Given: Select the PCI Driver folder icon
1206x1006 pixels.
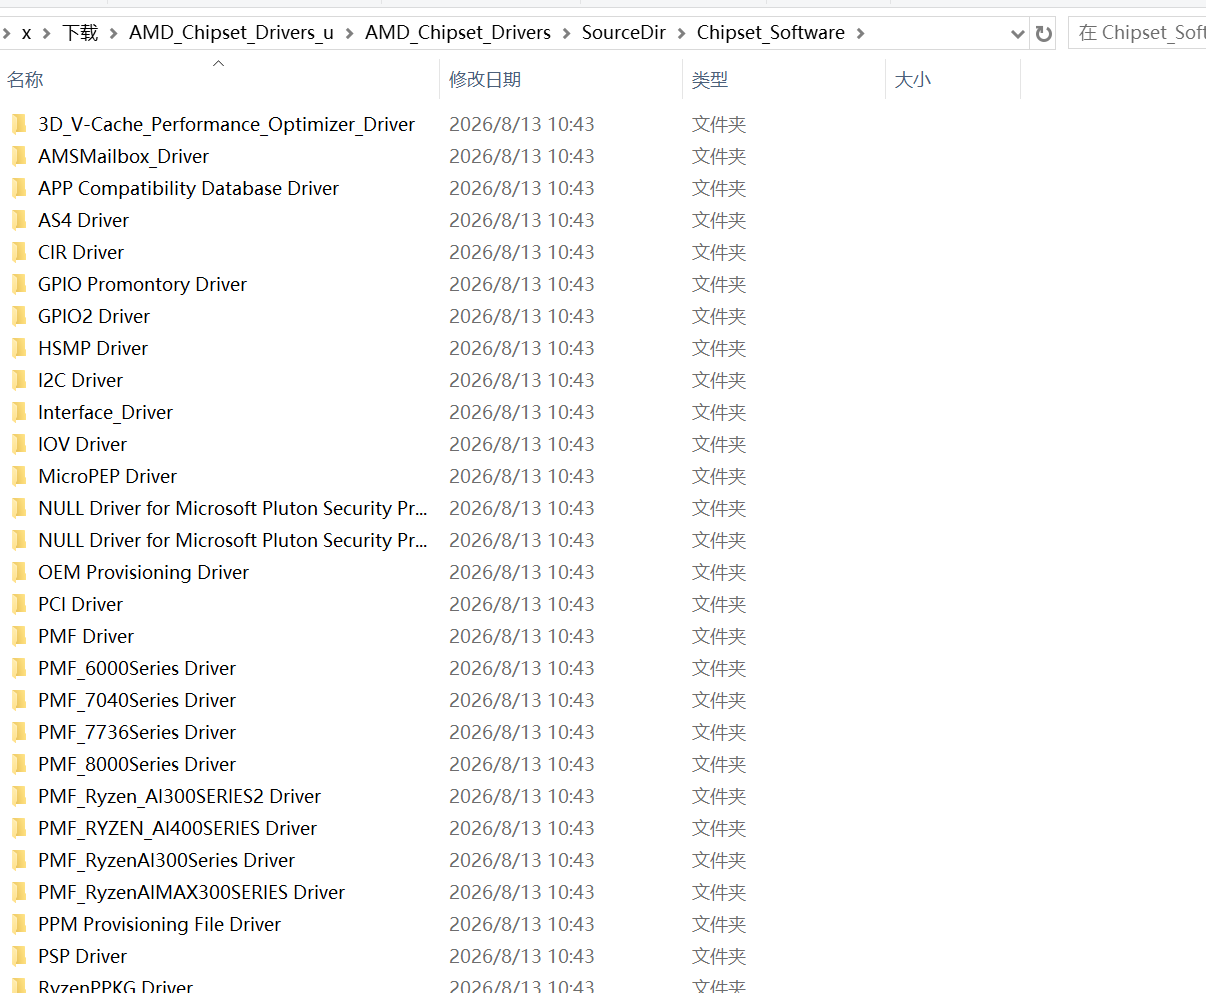Looking at the screenshot, I should click(19, 604).
